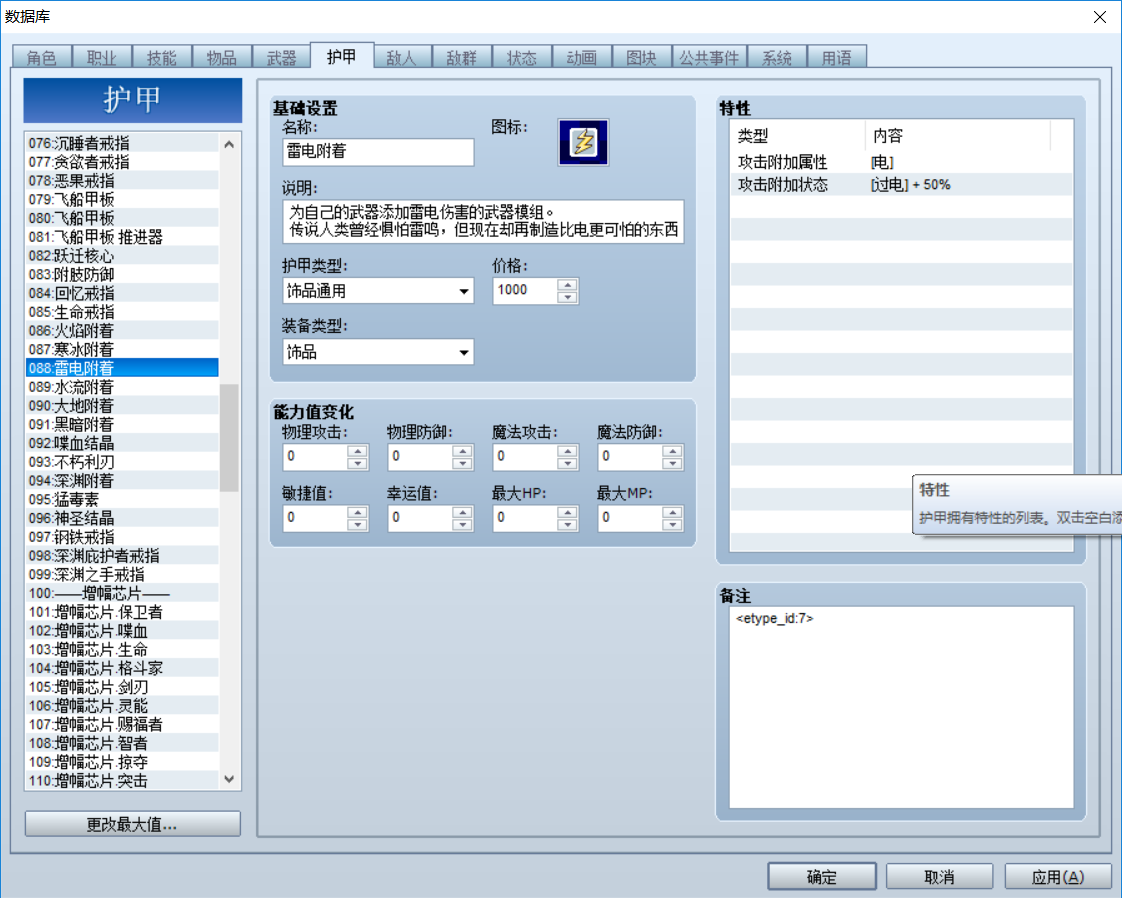Screen dimensions: 1122x898
Task: Select 101:增幅芯片.保卫者 in the list
Action: point(122,612)
